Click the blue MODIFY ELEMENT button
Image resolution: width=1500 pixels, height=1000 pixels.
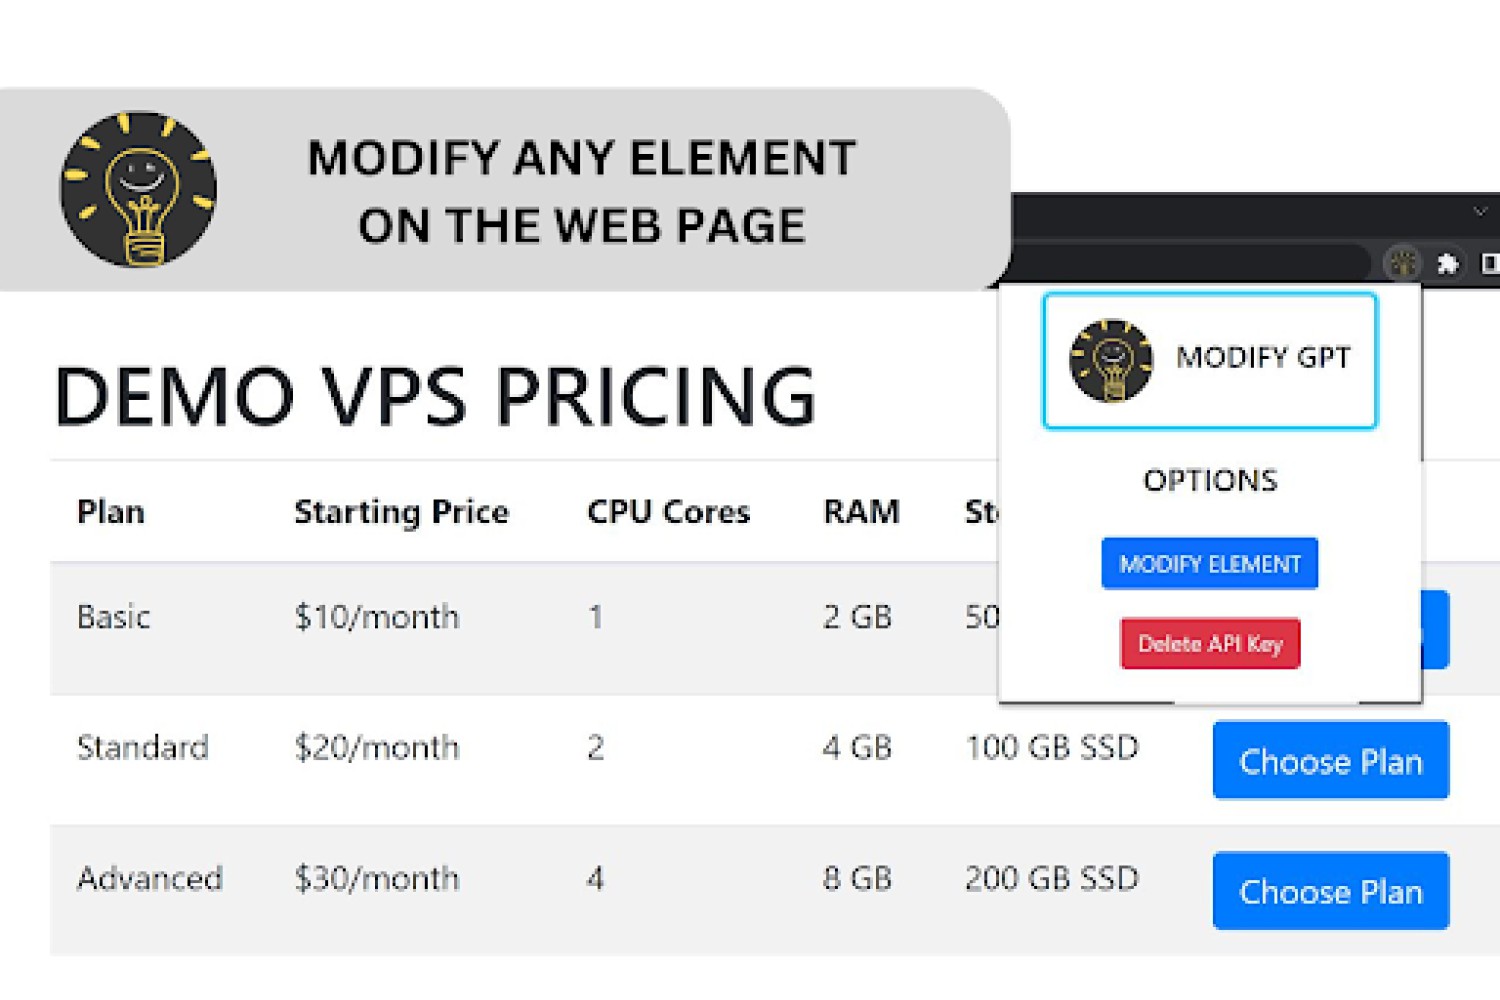(x=1209, y=564)
